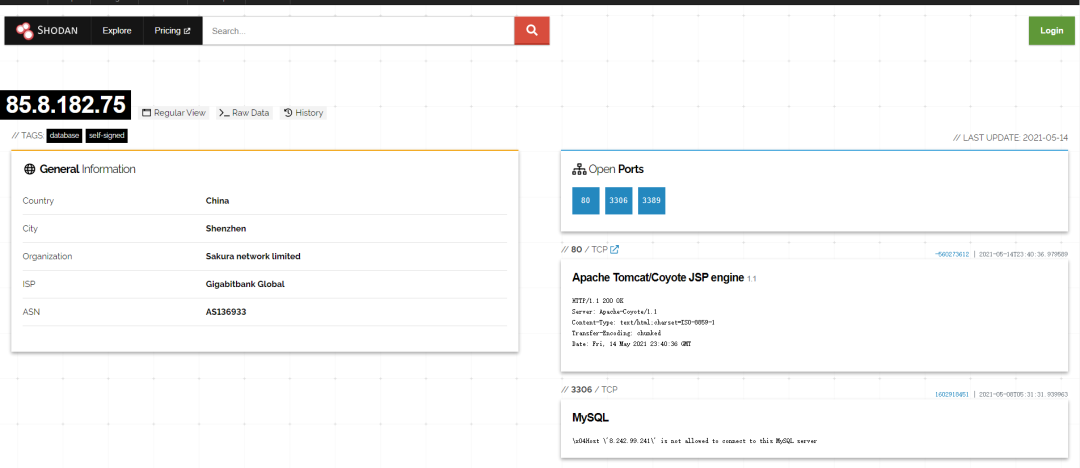The width and height of the screenshot is (1080, 468).
Task: Select the Country value China
Action: (x=218, y=201)
